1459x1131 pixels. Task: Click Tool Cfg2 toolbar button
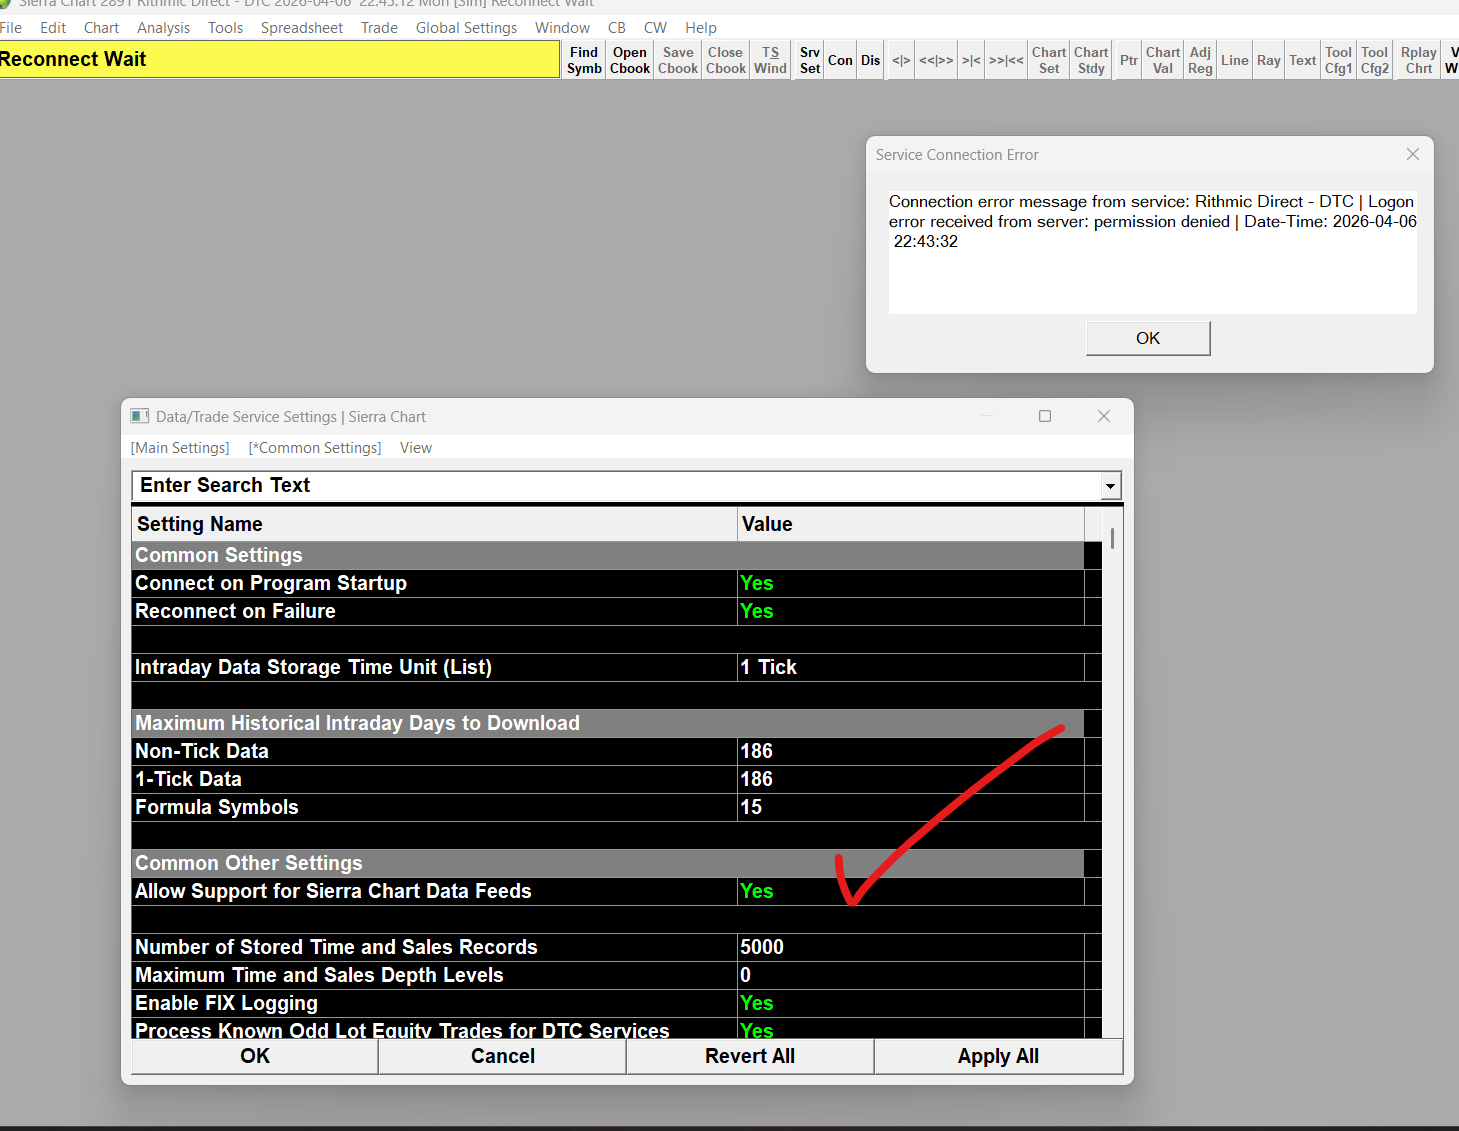(x=1375, y=60)
